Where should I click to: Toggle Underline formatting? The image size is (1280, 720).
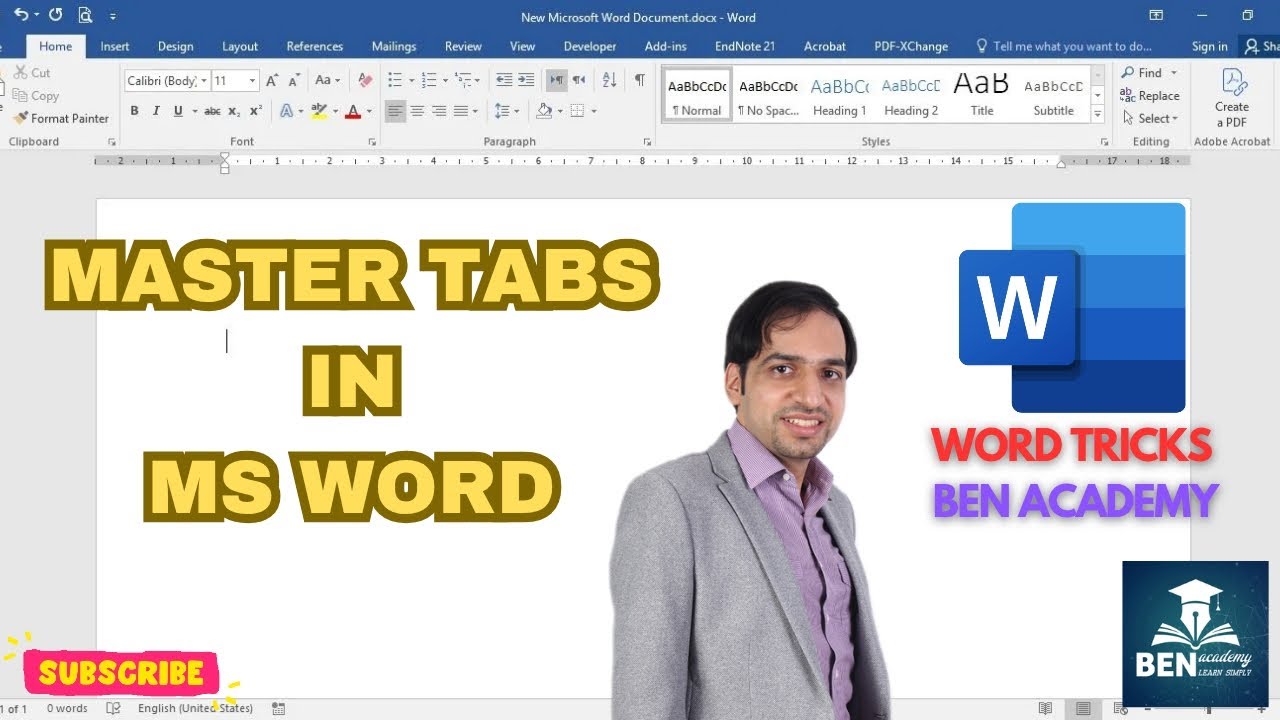coord(178,111)
